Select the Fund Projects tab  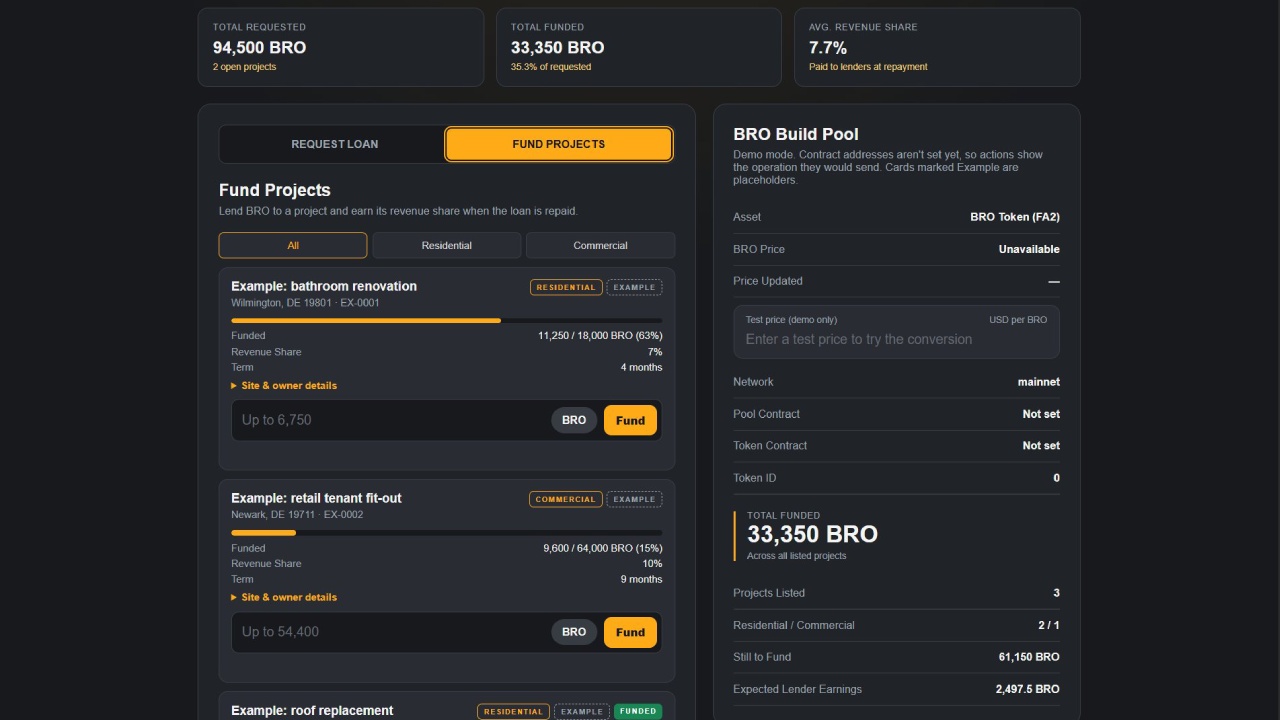point(558,144)
